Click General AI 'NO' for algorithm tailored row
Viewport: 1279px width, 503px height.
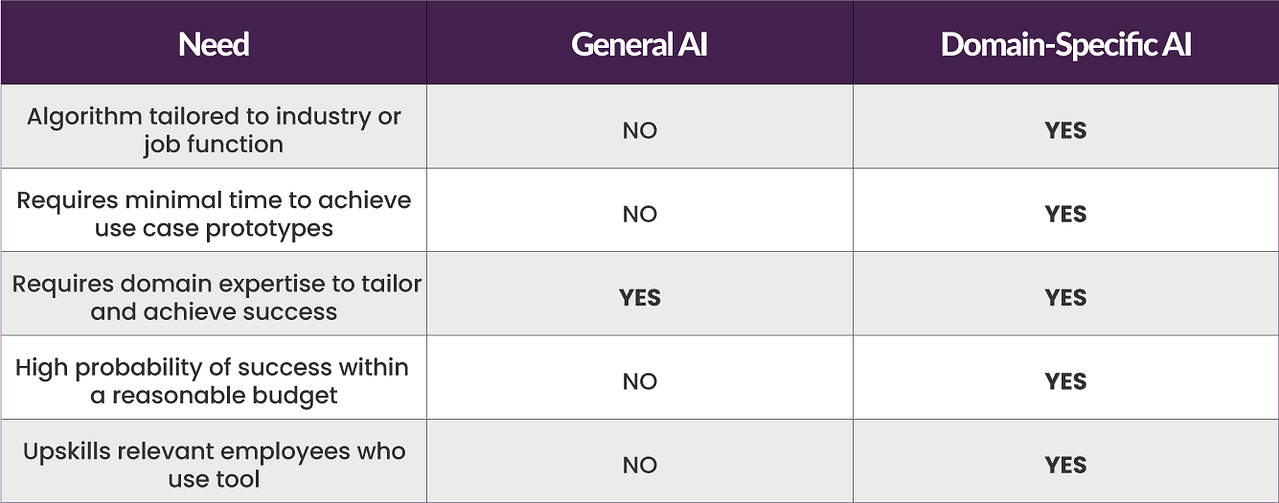(x=640, y=131)
